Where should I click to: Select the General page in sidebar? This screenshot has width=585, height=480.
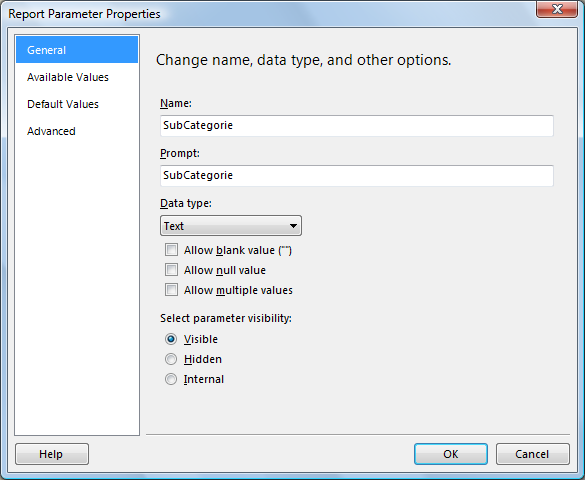point(77,50)
